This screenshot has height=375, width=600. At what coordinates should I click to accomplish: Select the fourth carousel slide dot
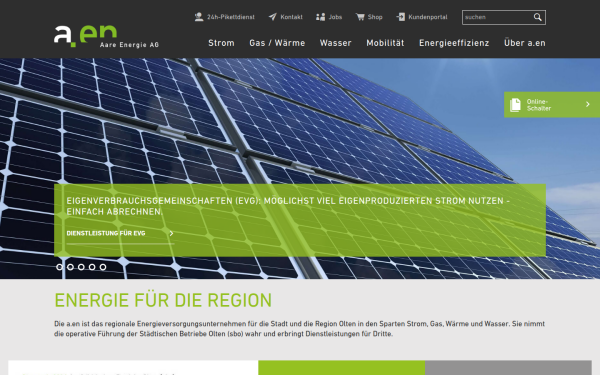tap(92, 267)
